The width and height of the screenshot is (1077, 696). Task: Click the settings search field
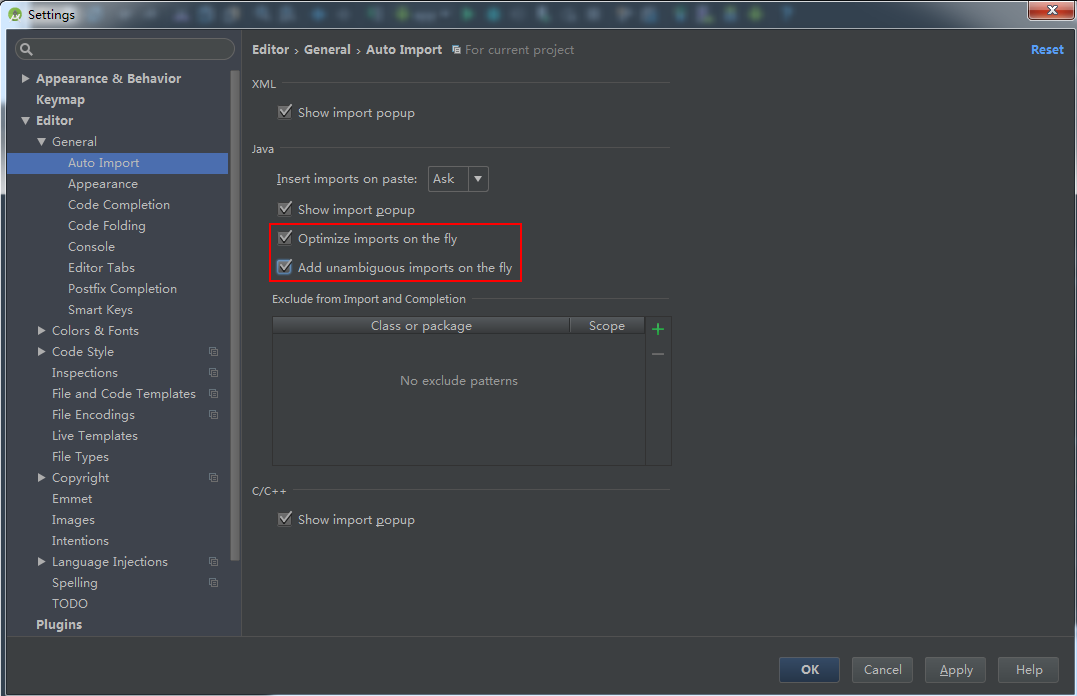(125, 49)
